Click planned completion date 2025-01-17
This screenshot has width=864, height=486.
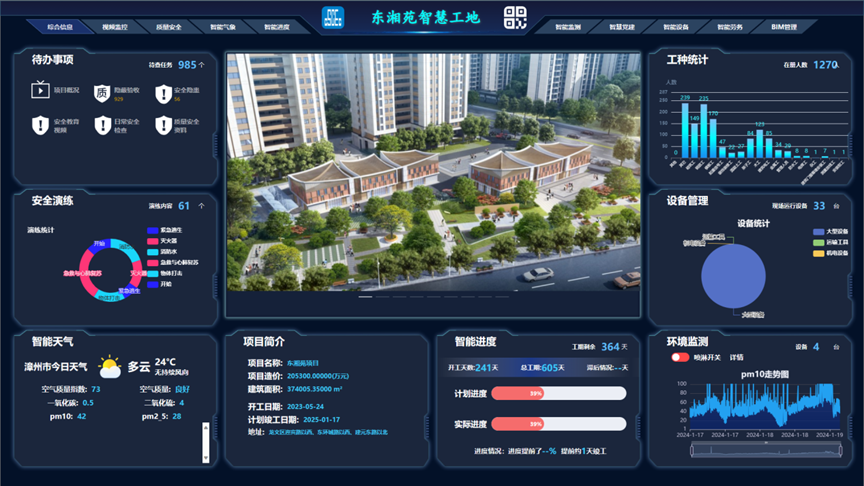321,420
